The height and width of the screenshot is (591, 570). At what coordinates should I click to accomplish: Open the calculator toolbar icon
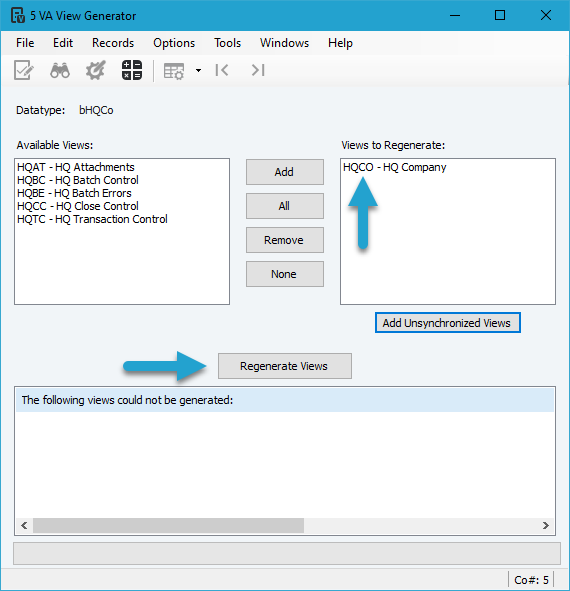pos(132,70)
